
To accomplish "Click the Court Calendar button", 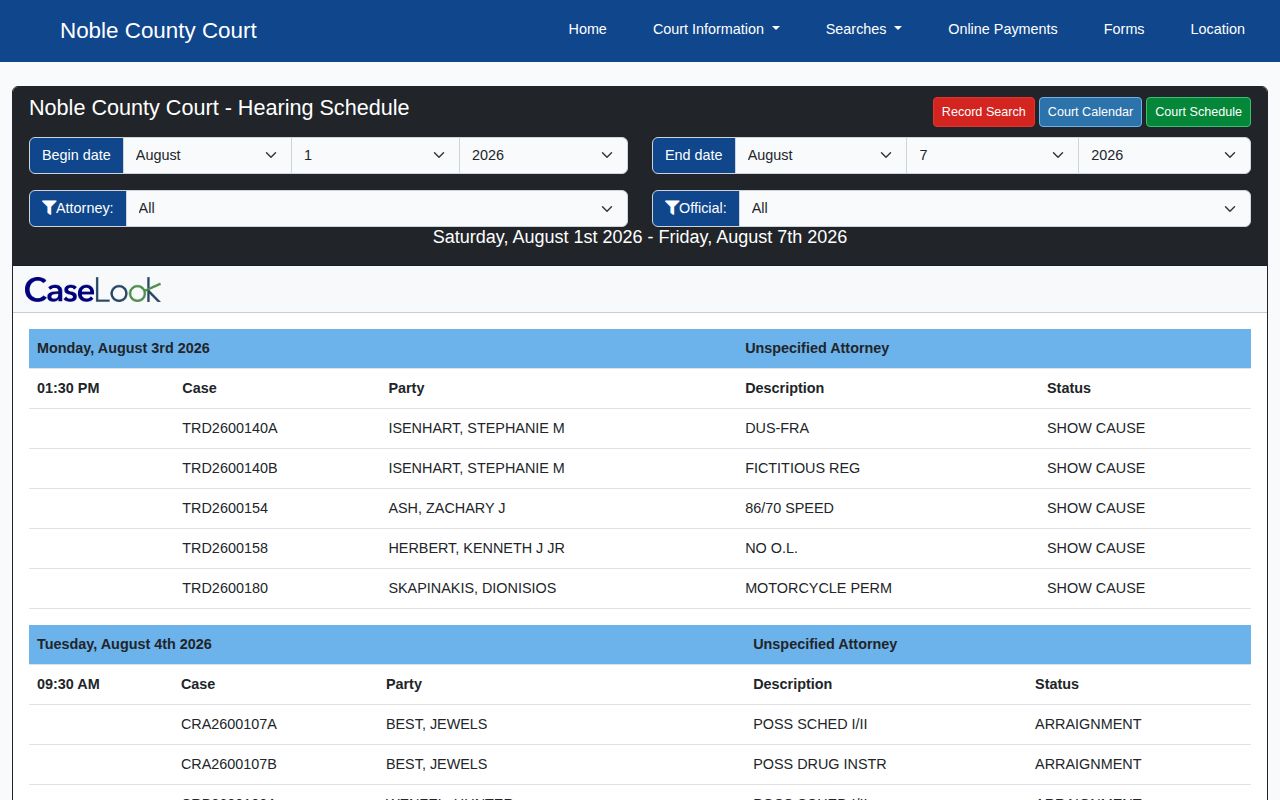I will [x=1090, y=112].
